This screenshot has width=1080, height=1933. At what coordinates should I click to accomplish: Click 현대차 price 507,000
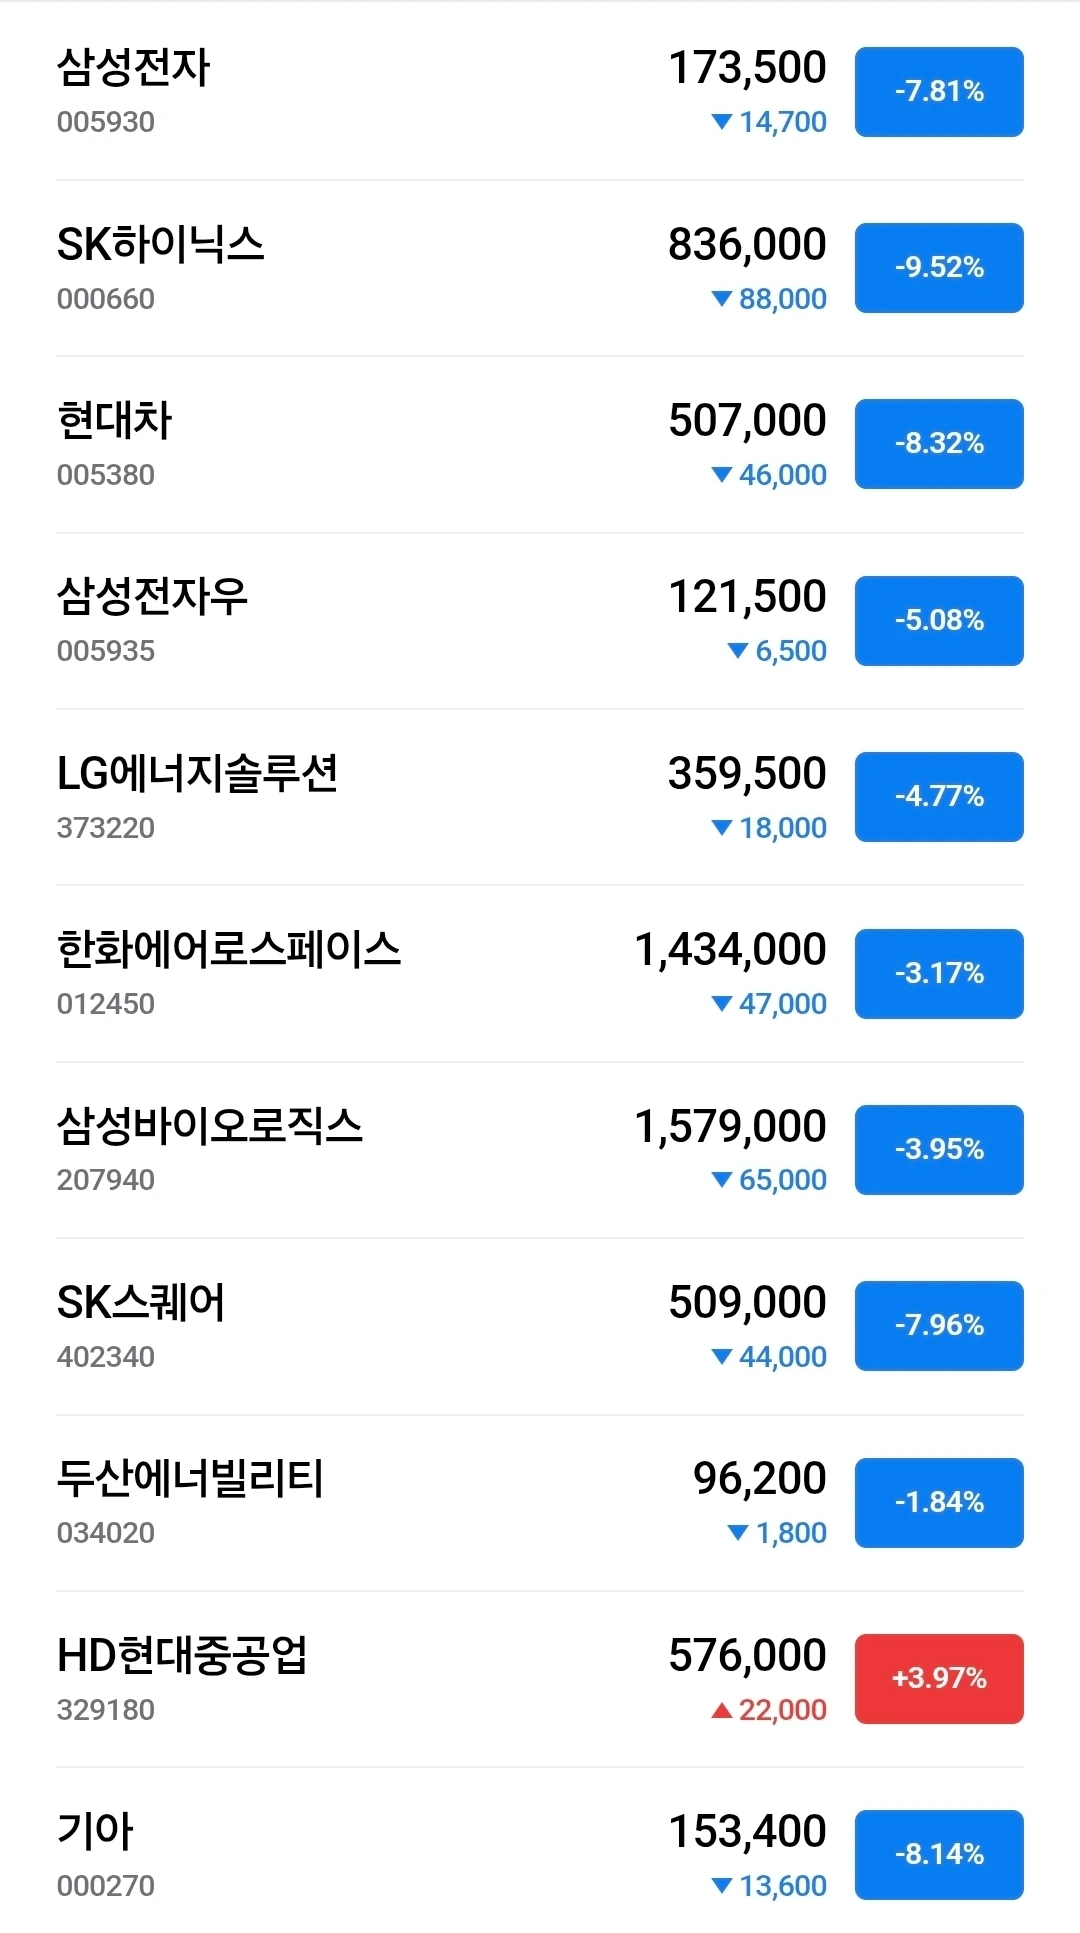[747, 420]
